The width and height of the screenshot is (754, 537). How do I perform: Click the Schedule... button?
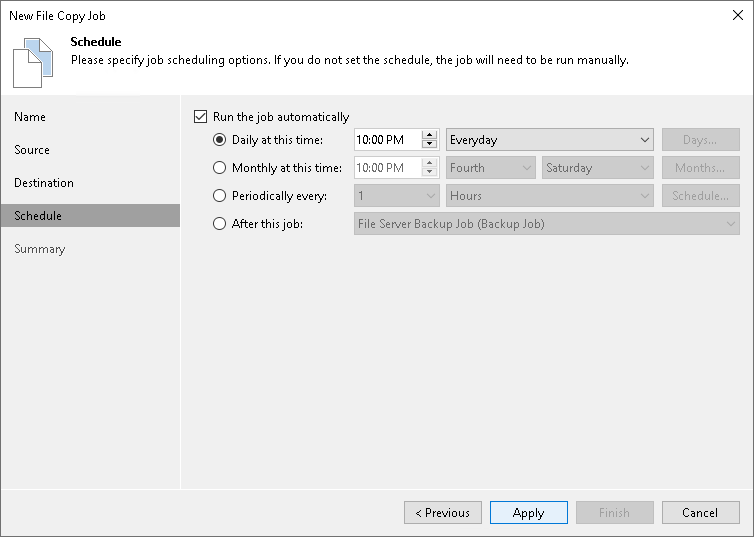[x=701, y=196]
